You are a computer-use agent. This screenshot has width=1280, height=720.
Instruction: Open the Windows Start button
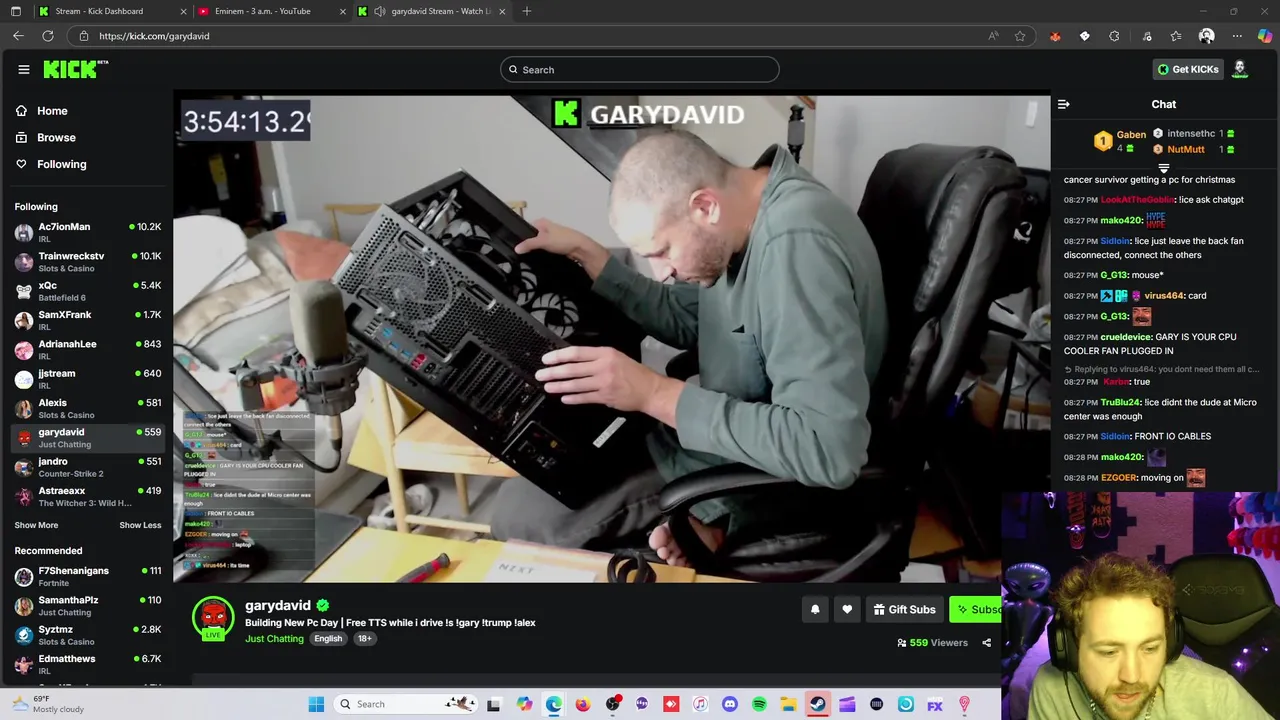tap(316, 704)
